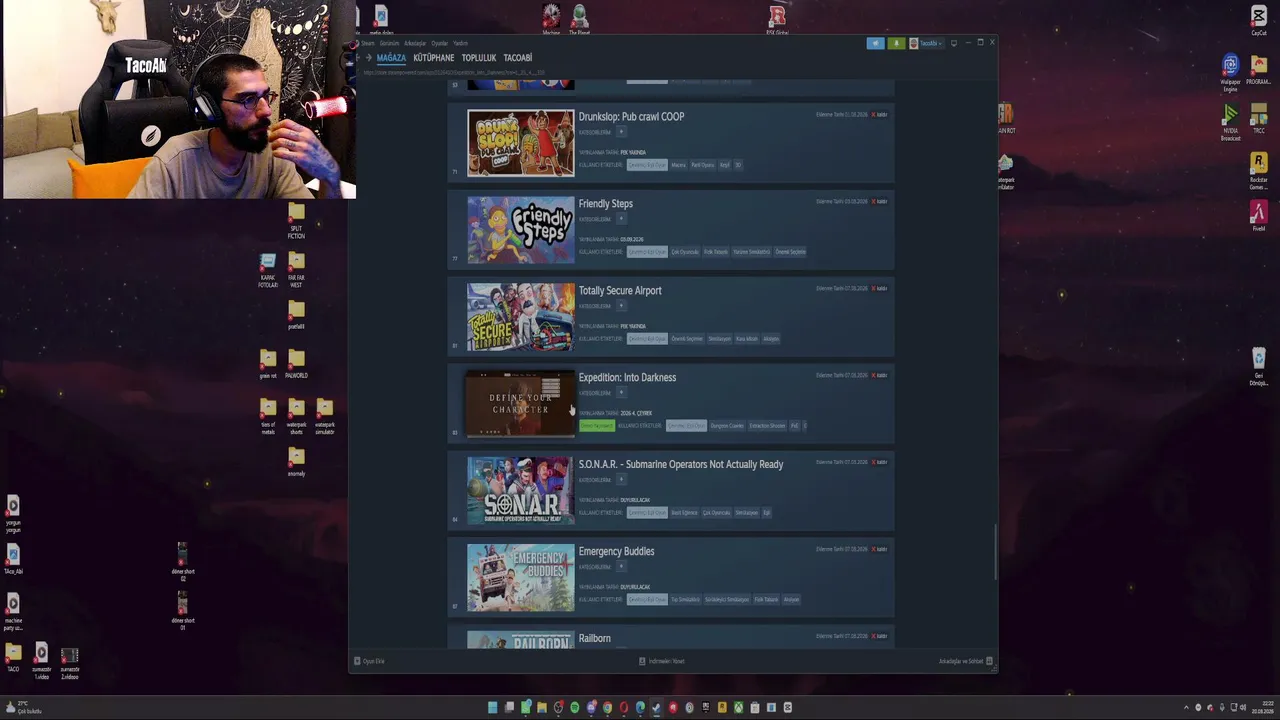Viewport: 1280px width, 720px height.
Task: Open the Xbox app from the taskbar
Action: point(738,708)
